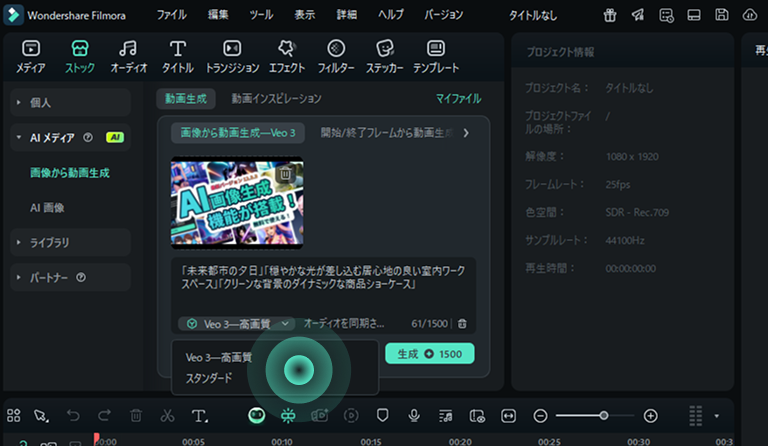
Task: Select AI 画像 in the sidebar
Action: point(47,208)
